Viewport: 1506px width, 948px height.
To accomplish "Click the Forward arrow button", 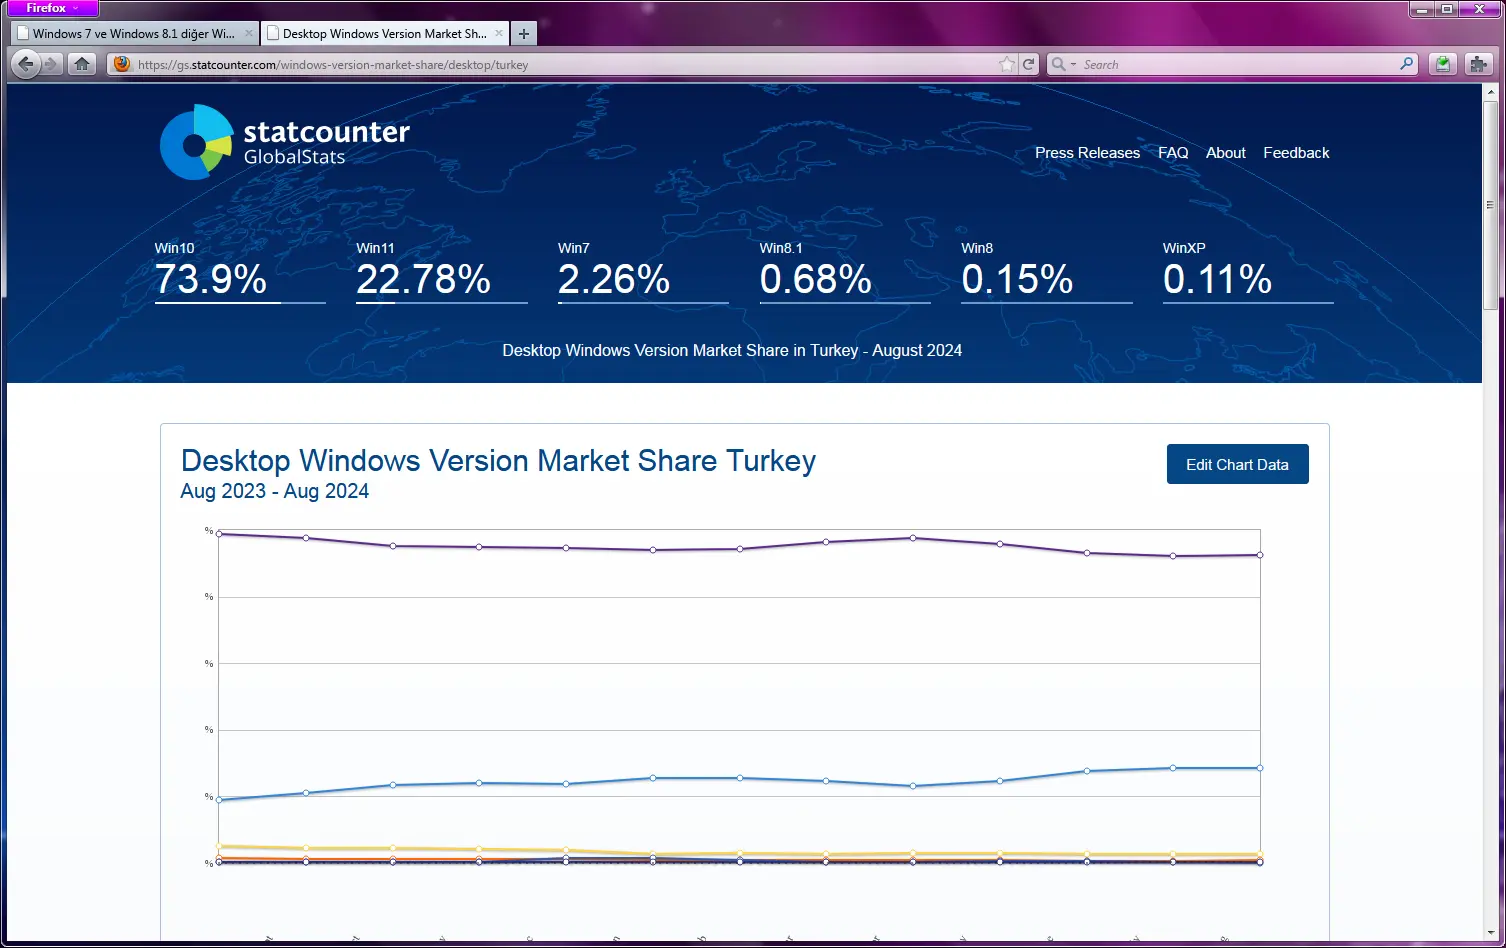I will coord(52,64).
